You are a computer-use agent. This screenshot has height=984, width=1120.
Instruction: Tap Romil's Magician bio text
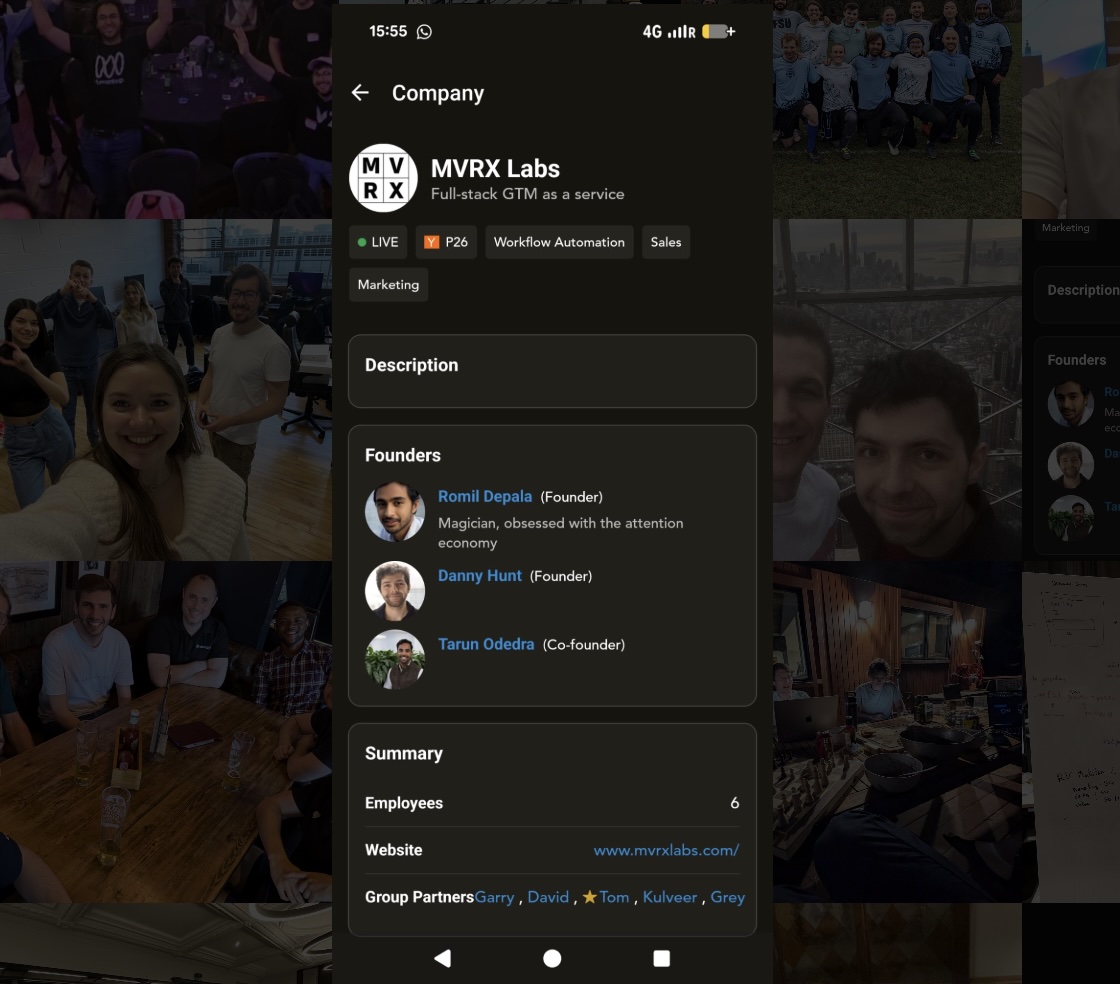pos(561,533)
